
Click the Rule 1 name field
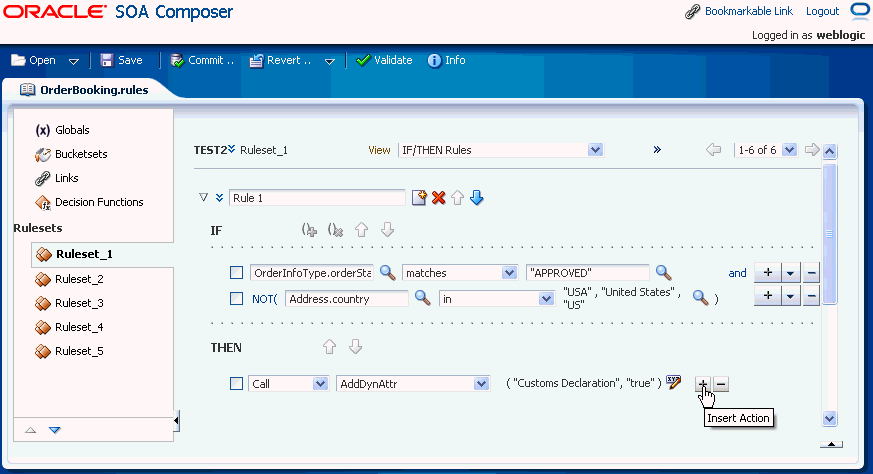pos(317,198)
